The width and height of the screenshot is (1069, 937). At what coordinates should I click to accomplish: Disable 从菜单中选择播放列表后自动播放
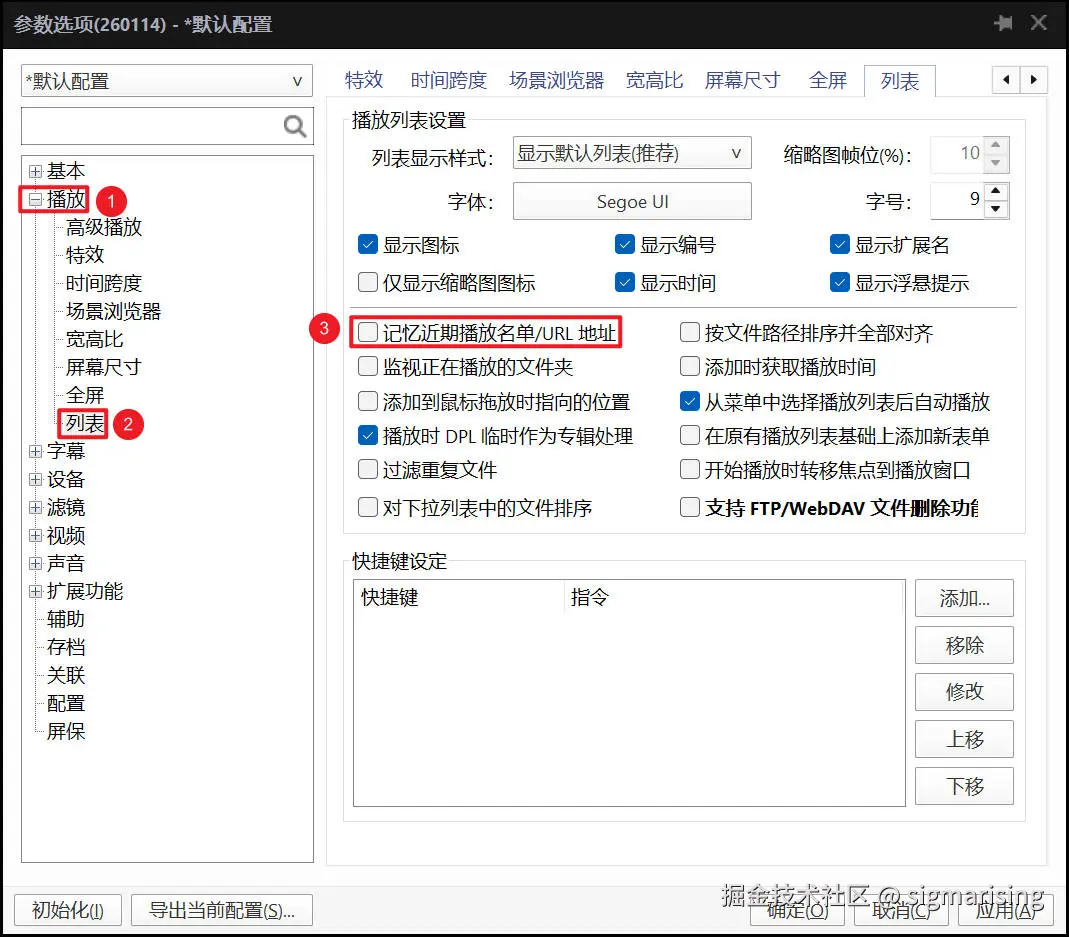click(689, 401)
